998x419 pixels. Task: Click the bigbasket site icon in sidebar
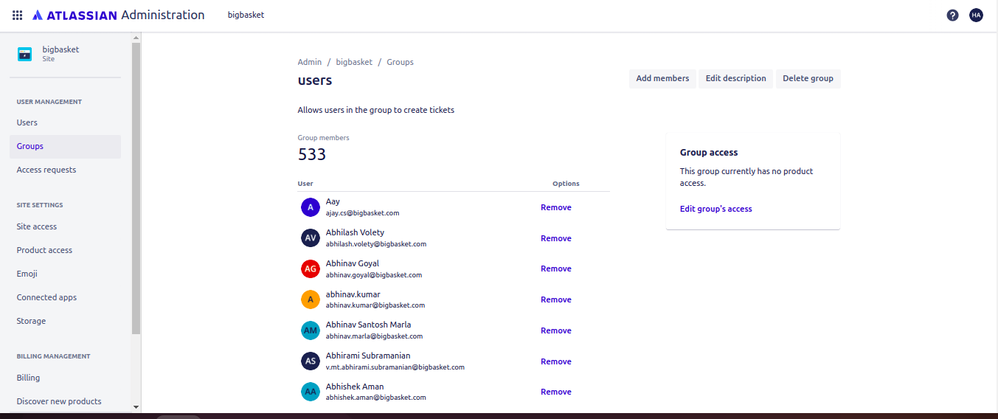(x=24, y=54)
